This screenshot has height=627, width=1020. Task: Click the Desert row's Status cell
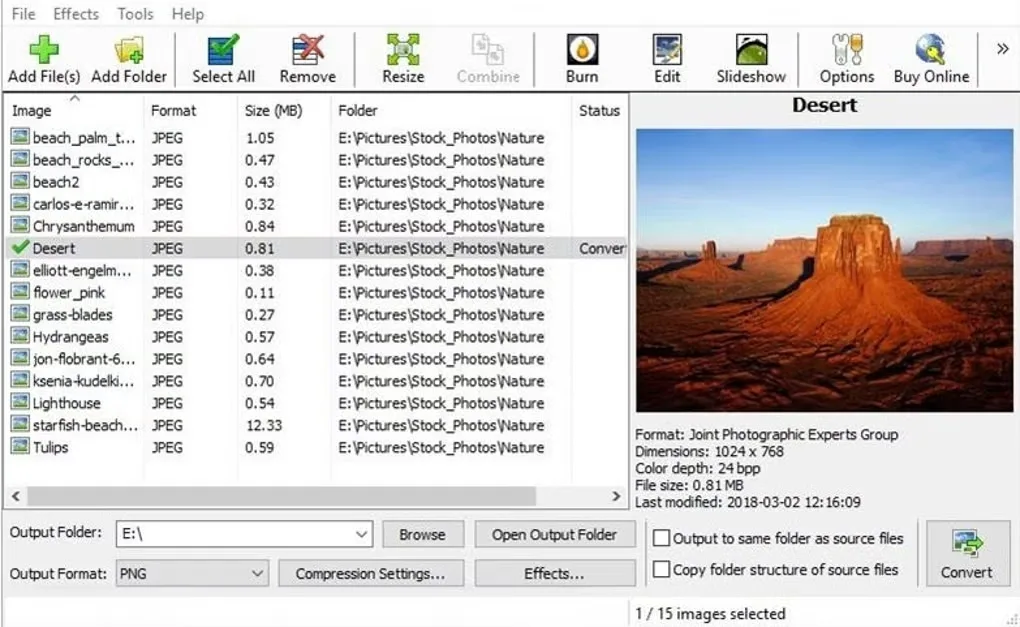(x=600, y=248)
